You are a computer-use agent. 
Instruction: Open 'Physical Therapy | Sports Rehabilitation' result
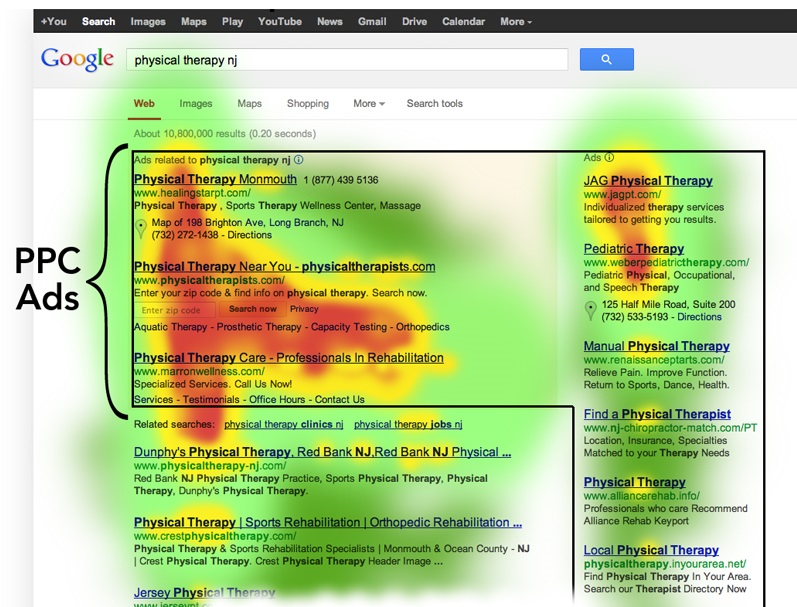coord(328,522)
